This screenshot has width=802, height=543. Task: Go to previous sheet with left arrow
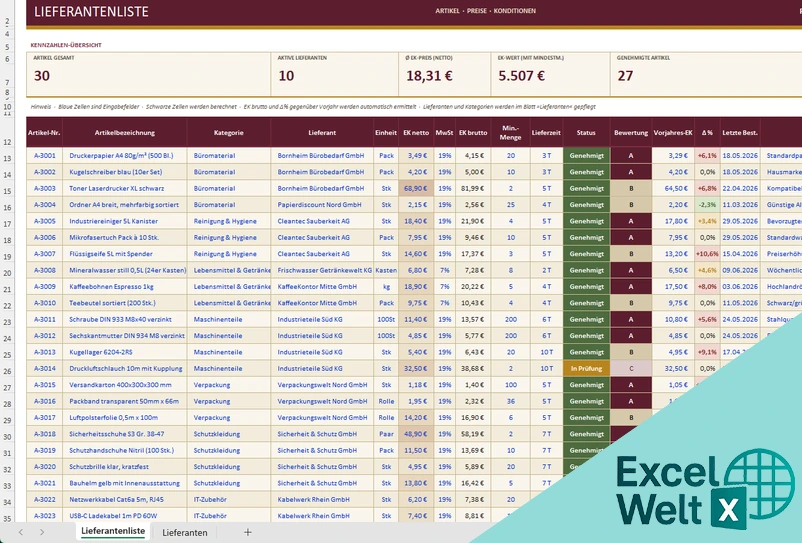point(21,532)
